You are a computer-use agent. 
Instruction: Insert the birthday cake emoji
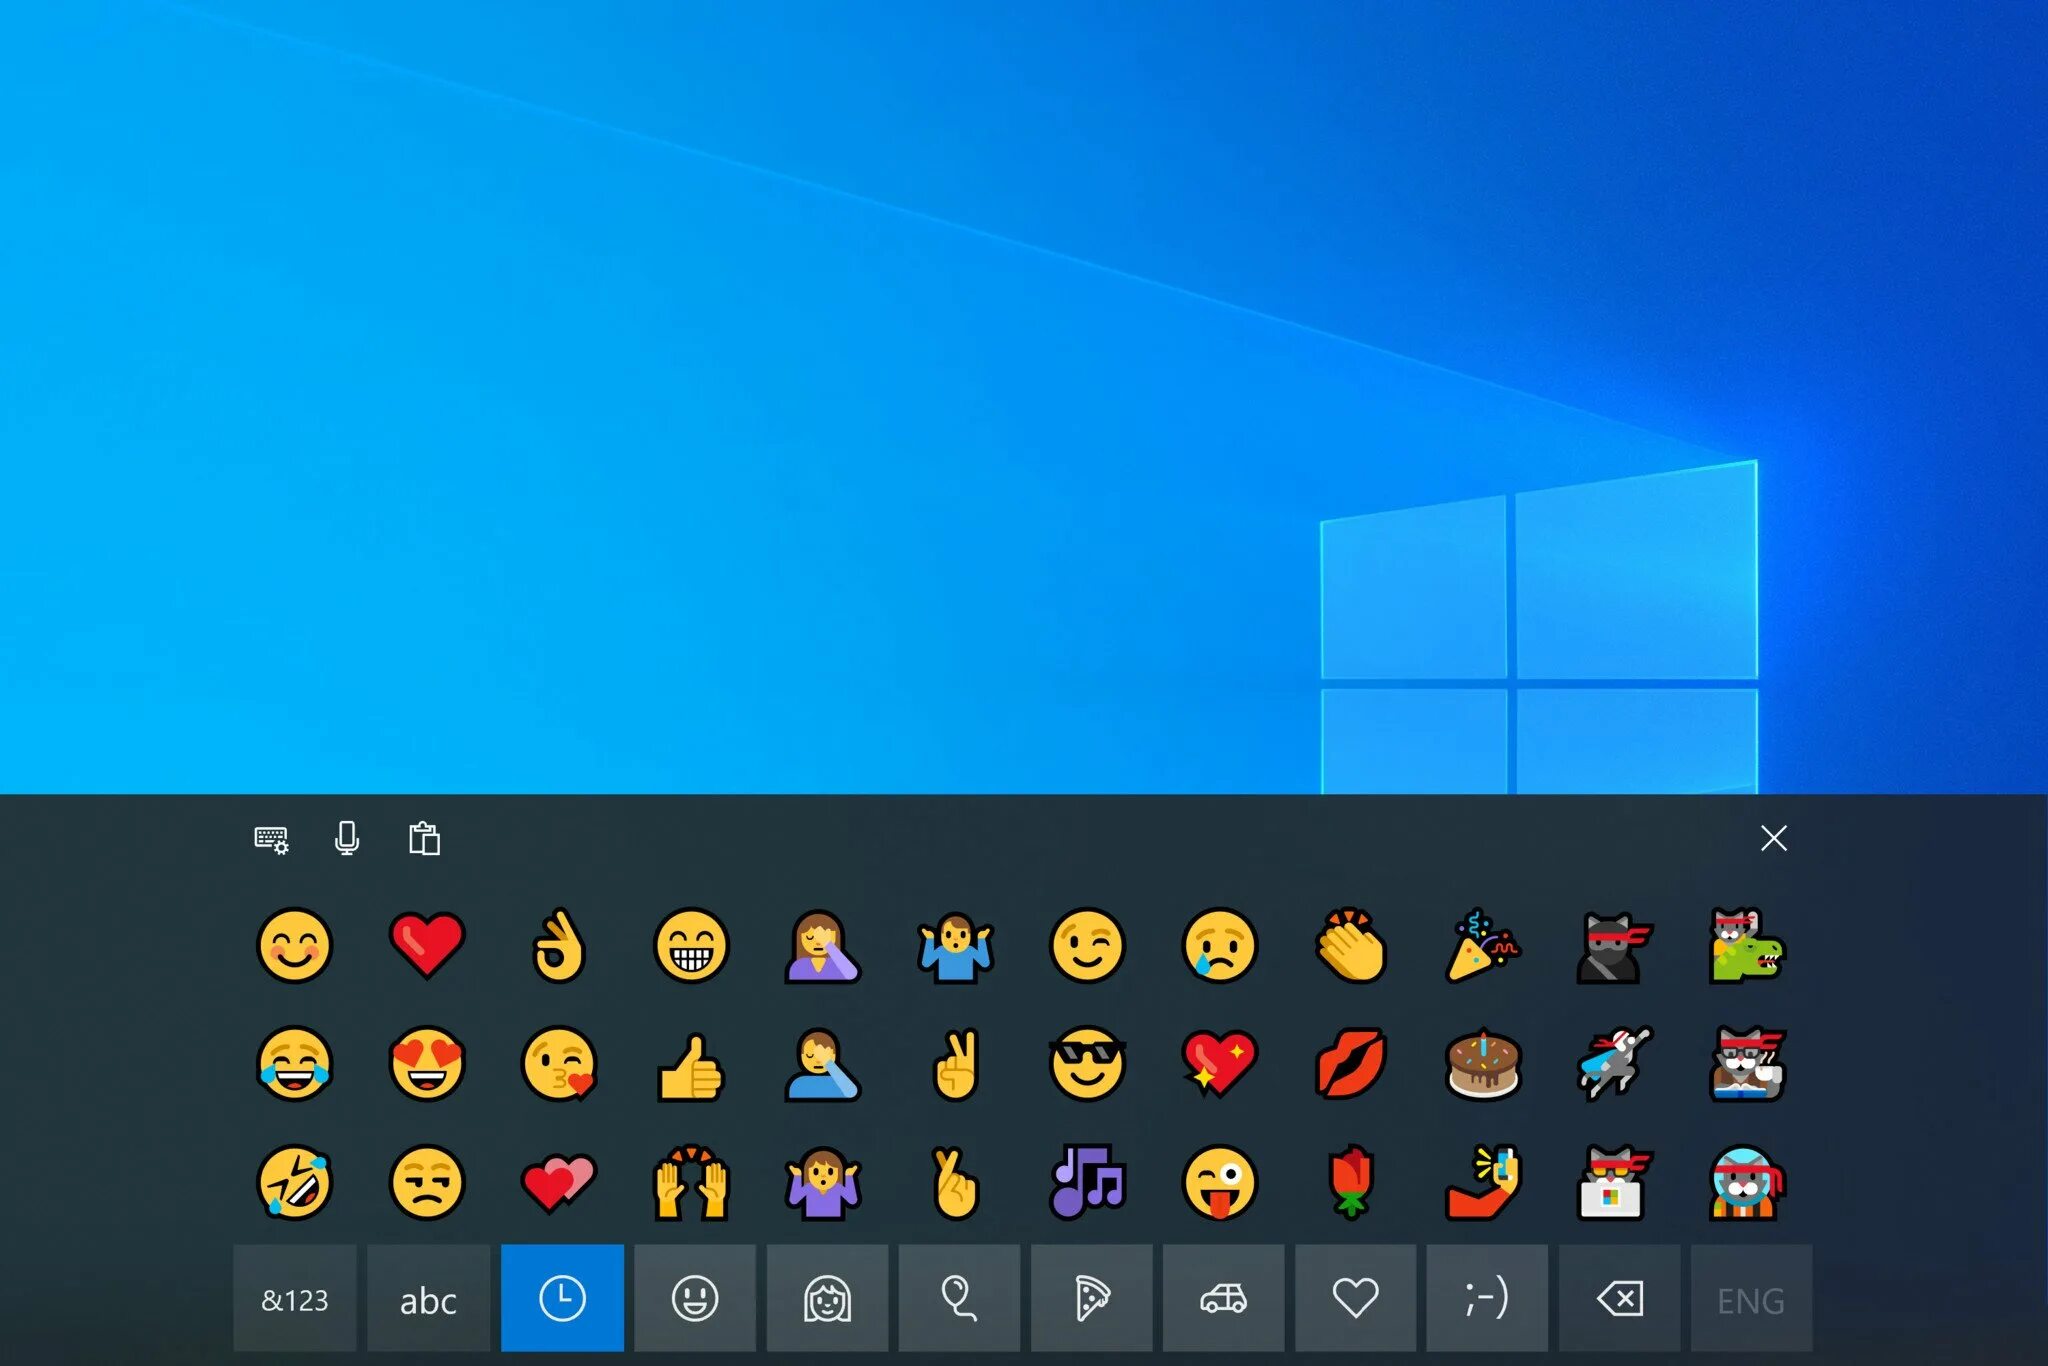click(1483, 1064)
